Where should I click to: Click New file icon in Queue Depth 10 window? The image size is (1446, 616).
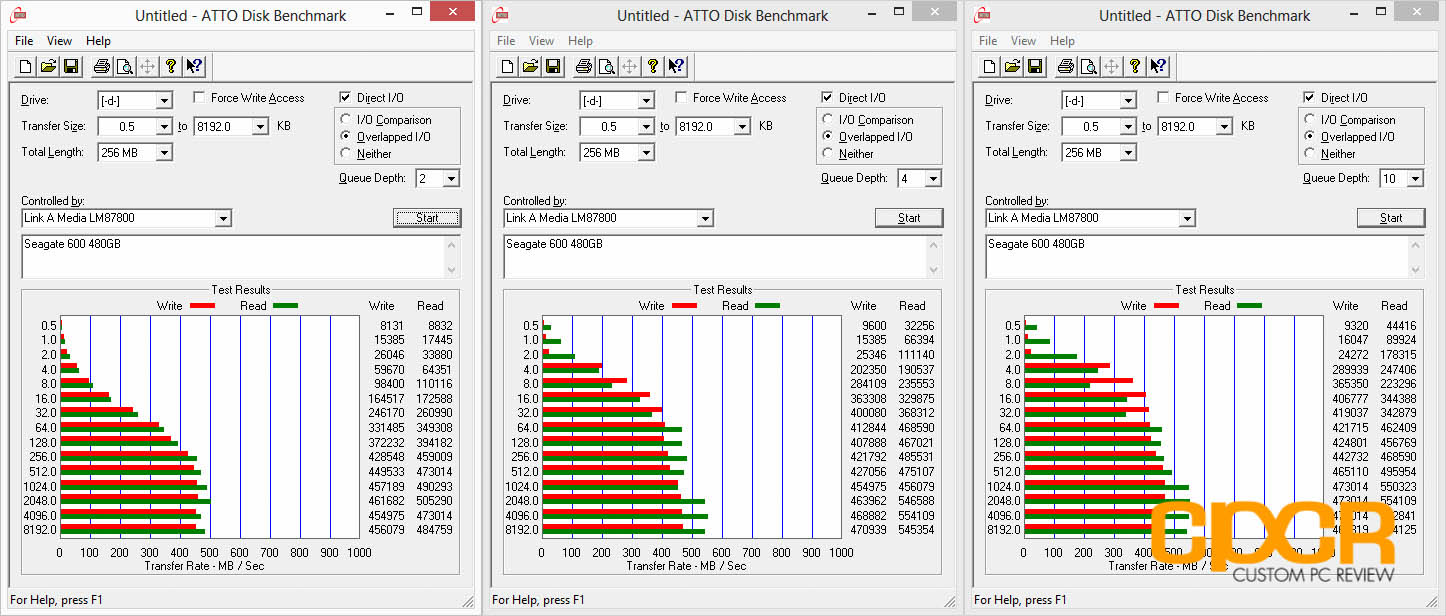pyautogui.click(x=991, y=67)
